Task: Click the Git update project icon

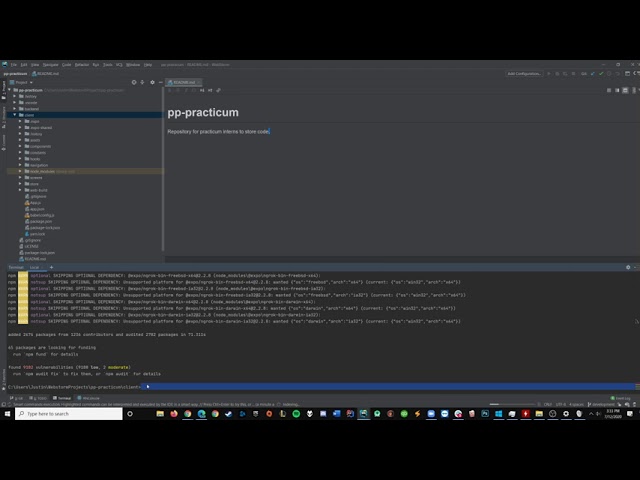Action: point(593,73)
